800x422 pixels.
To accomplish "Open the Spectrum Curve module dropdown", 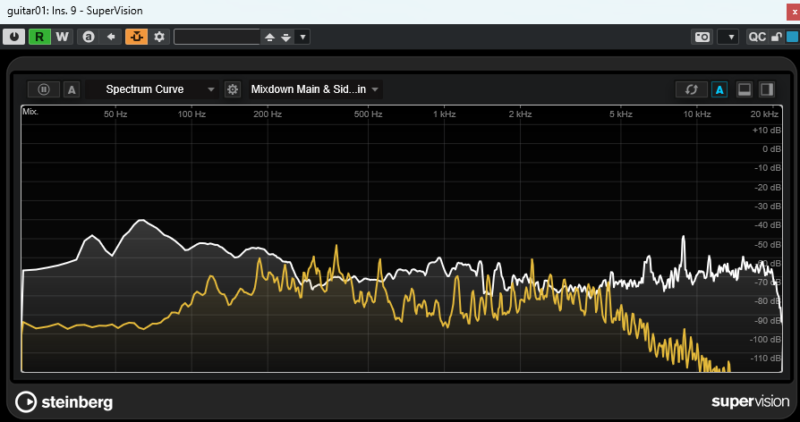I will [152, 89].
